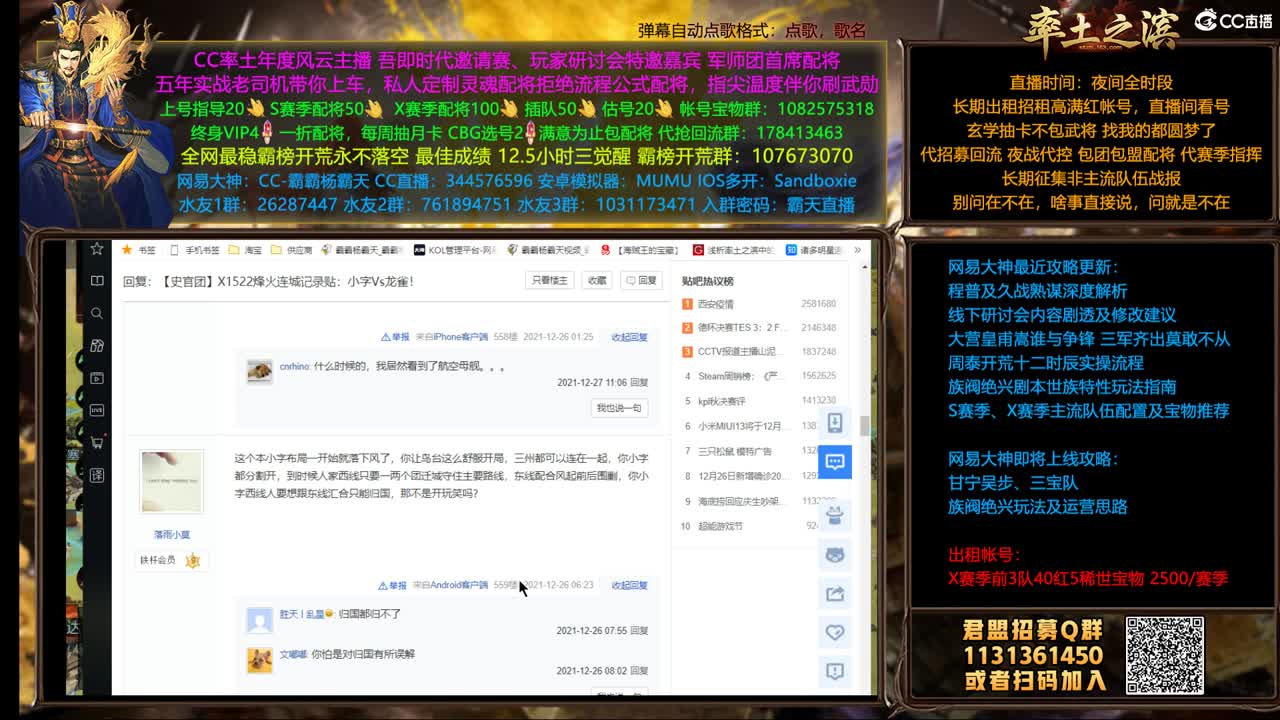Open the reading list book icon in sidebar
The width and height of the screenshot is (1280, 720).
97,281
